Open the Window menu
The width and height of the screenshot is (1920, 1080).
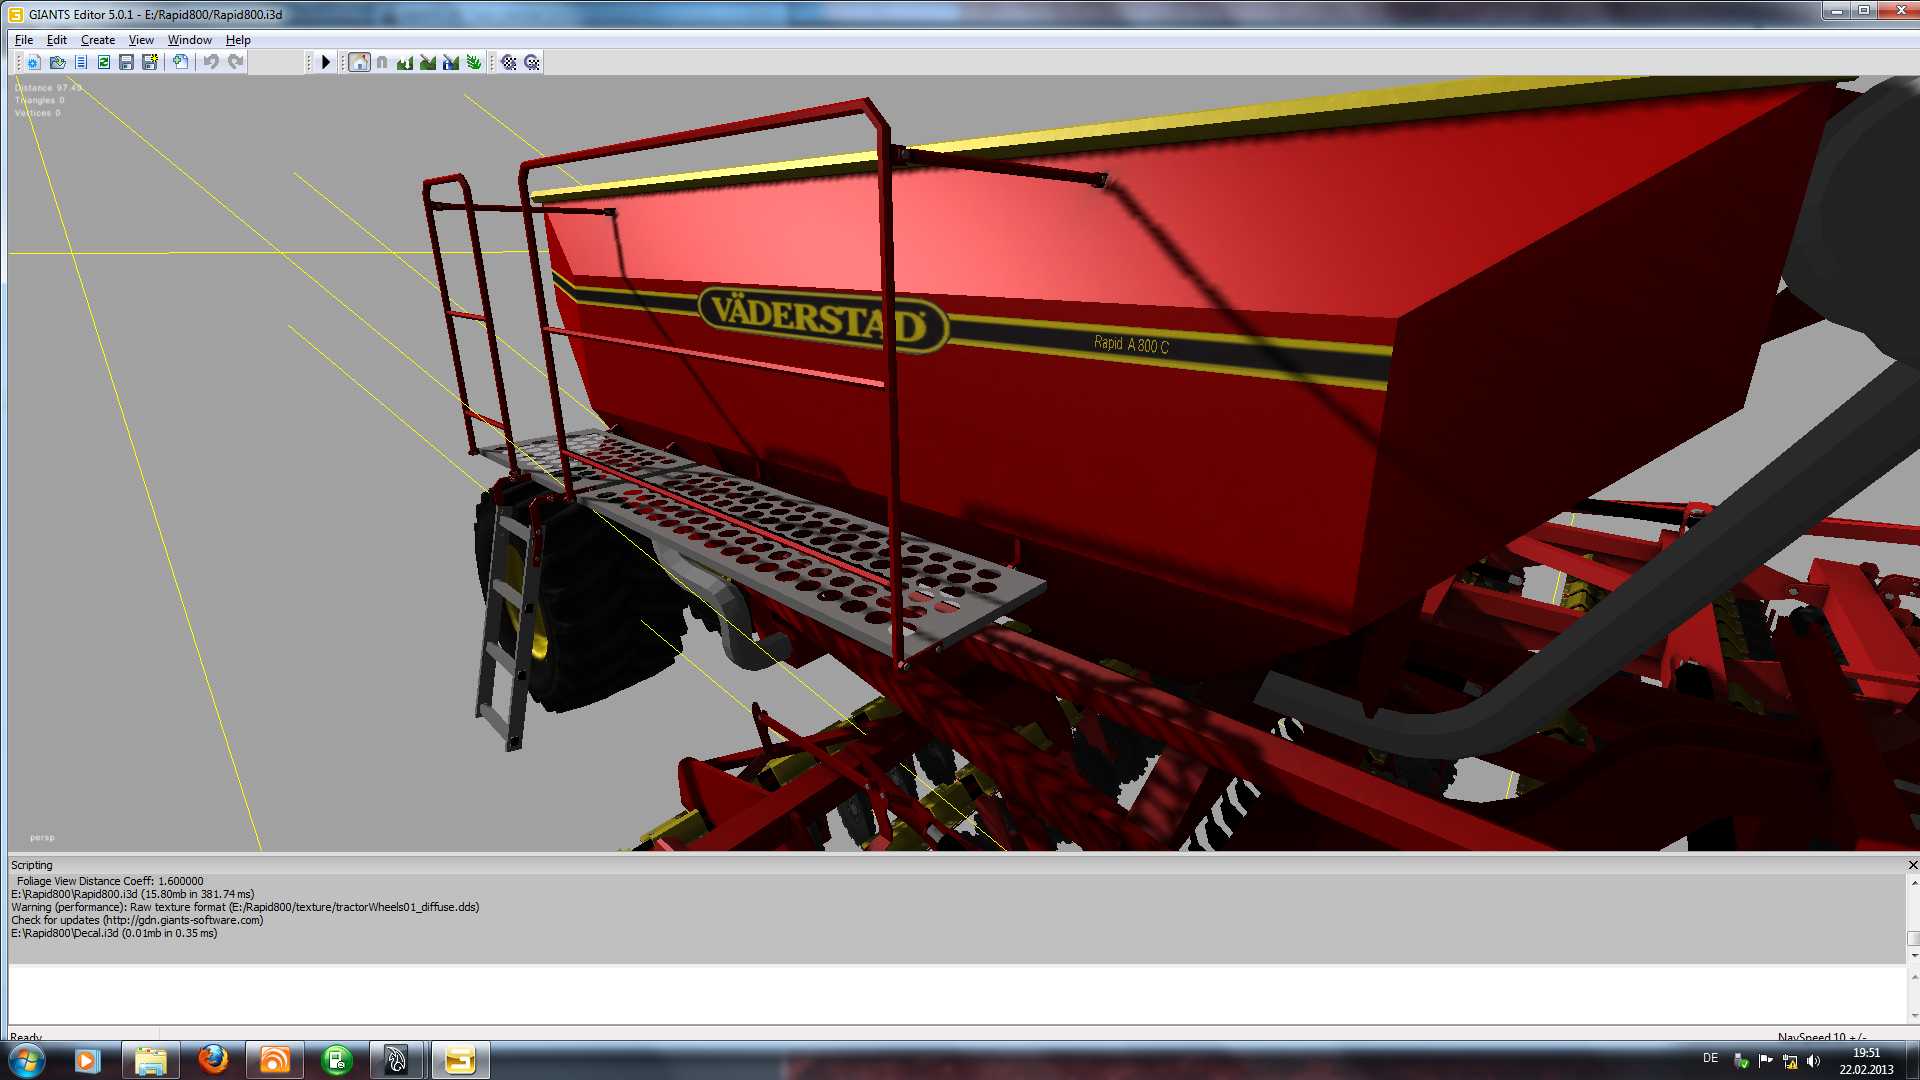click(190, 40)
